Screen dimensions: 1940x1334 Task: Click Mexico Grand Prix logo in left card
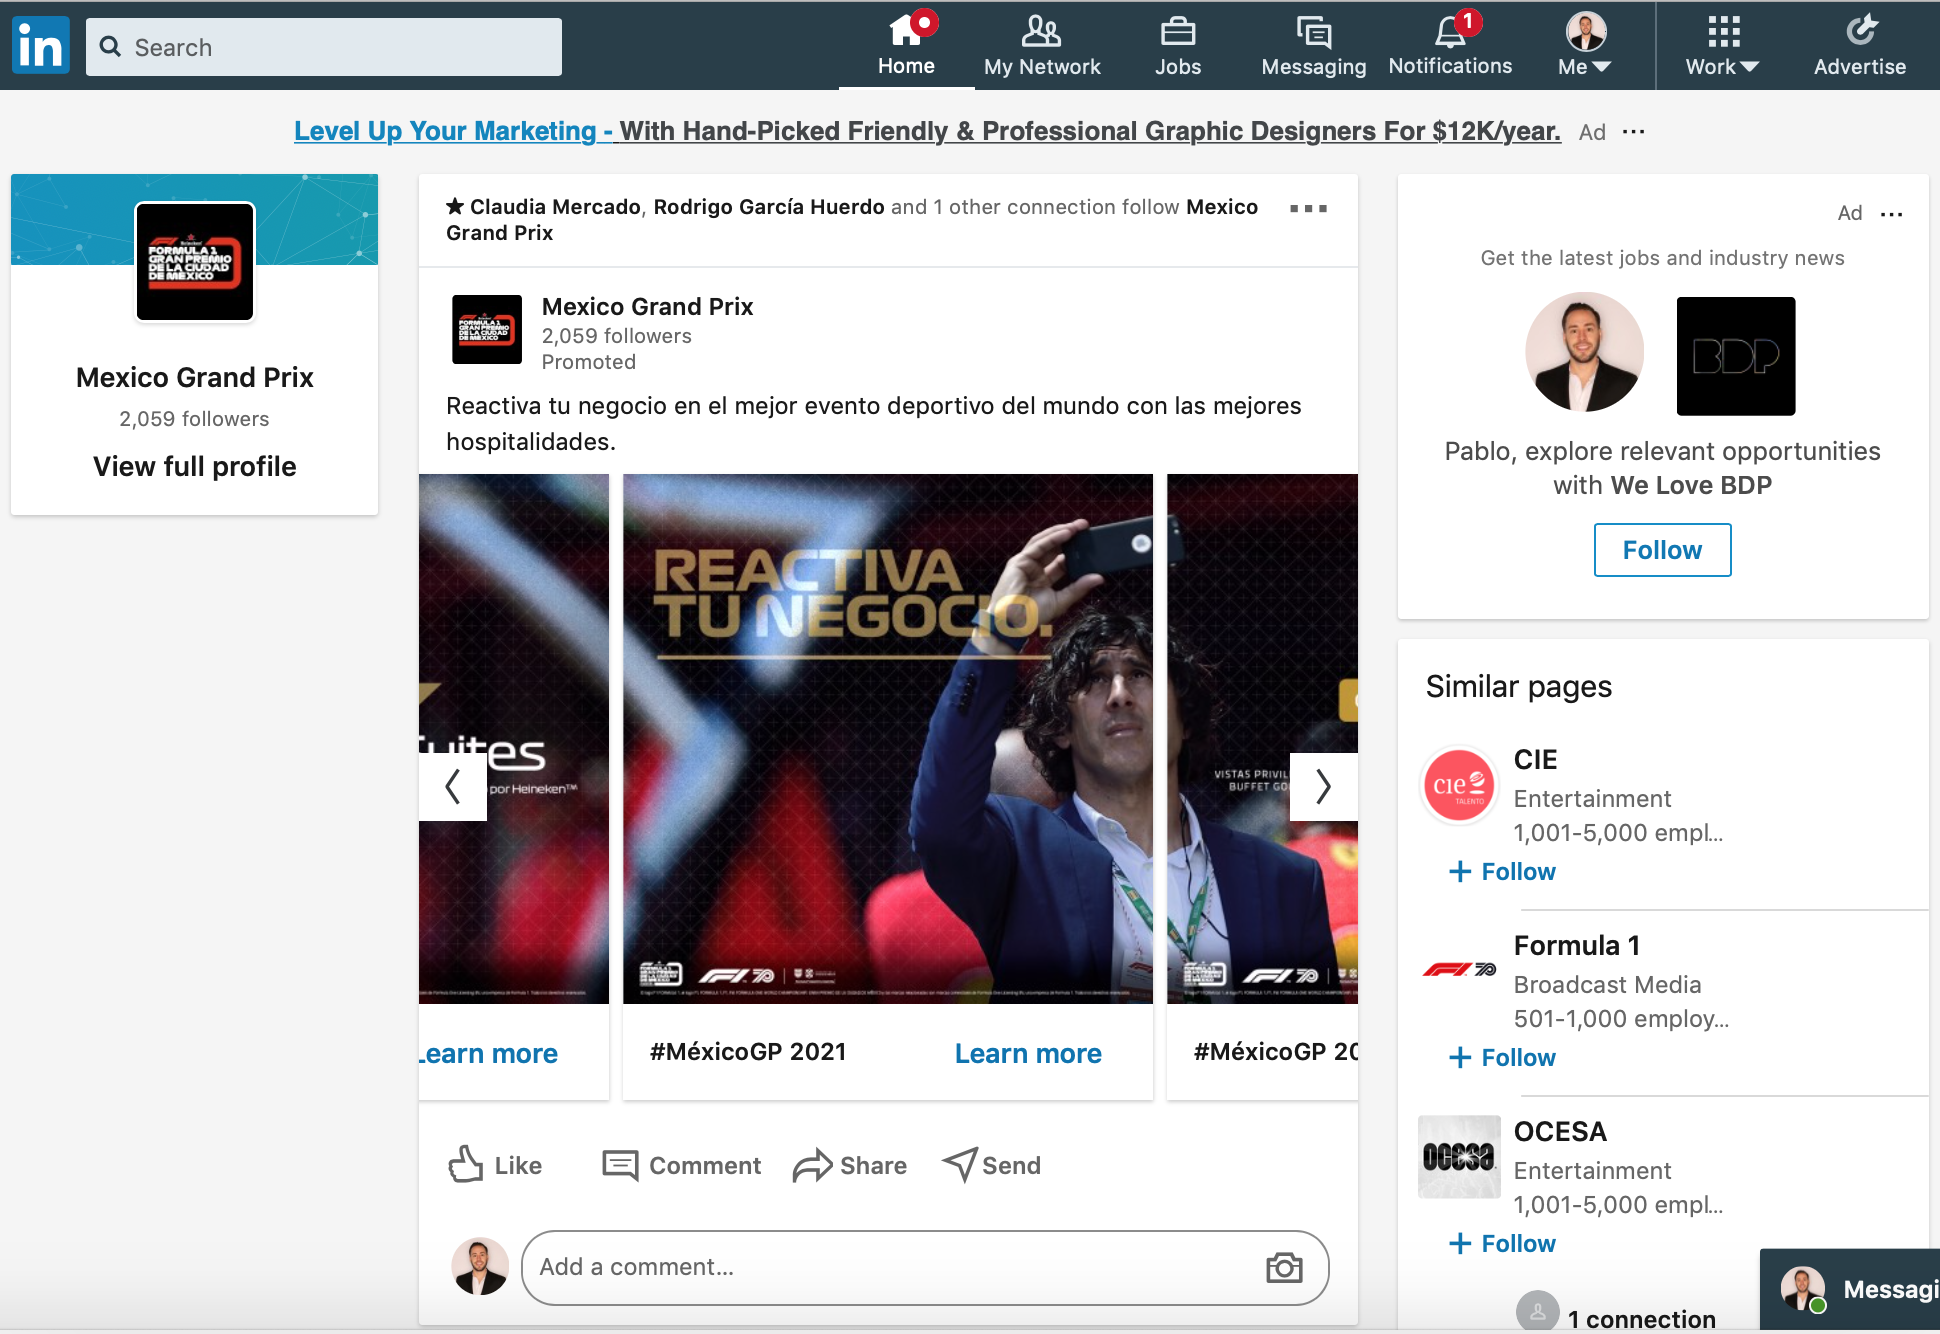195,262
